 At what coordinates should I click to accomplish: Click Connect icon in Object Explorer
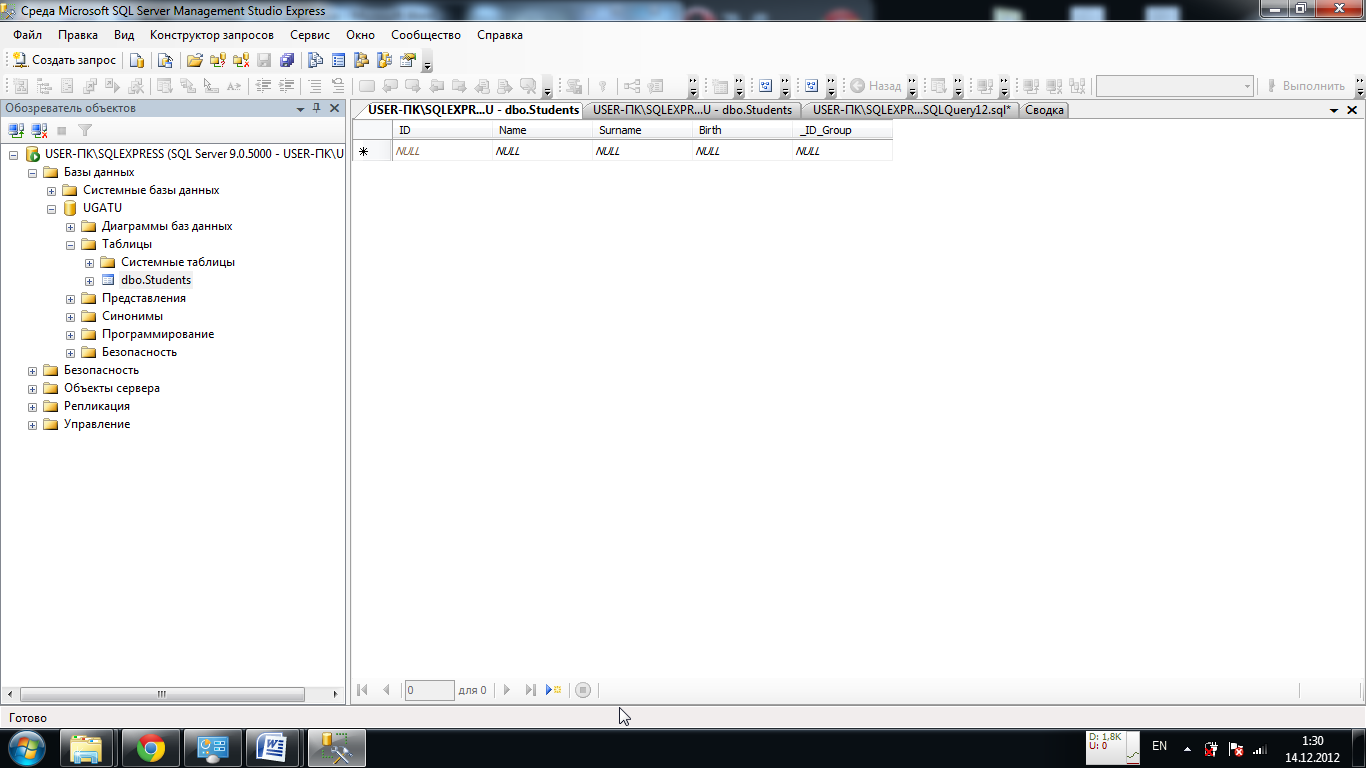click(x=16, y=130)
